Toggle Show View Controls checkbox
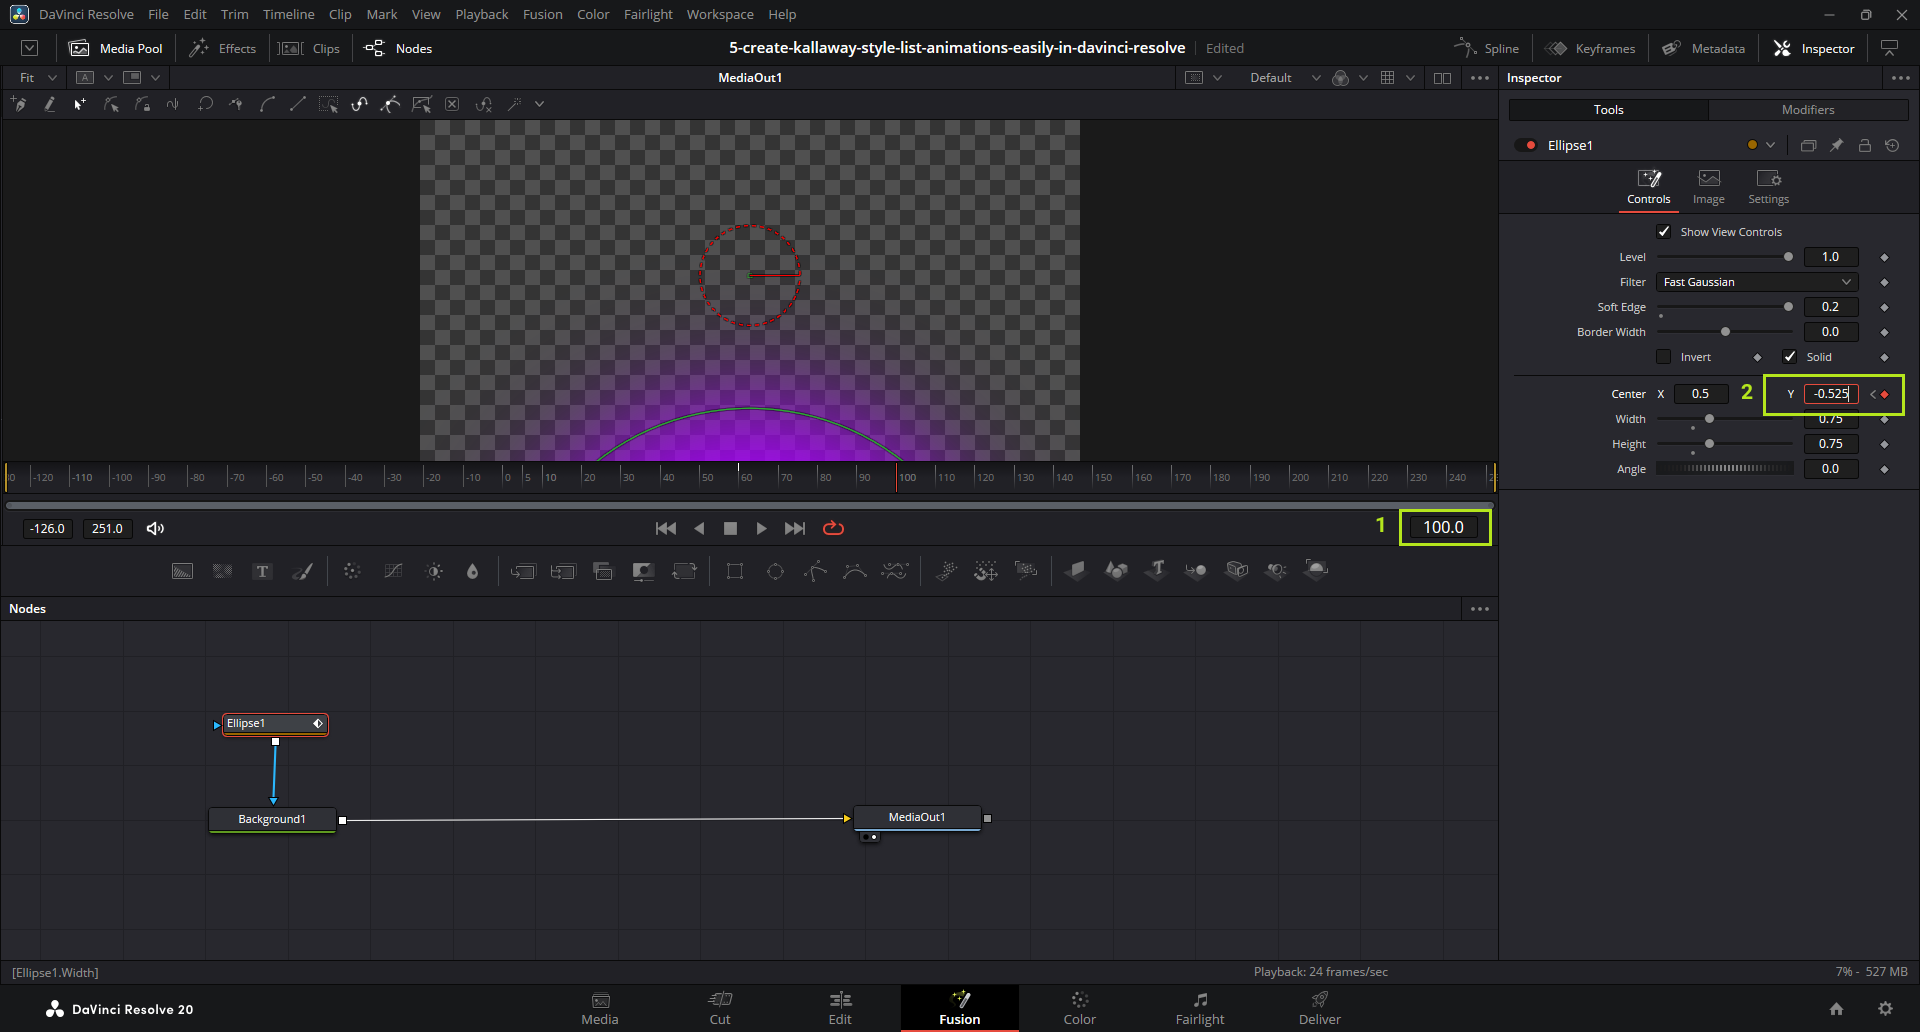Screen dimensions: 1920x1032 [1664, 232]
